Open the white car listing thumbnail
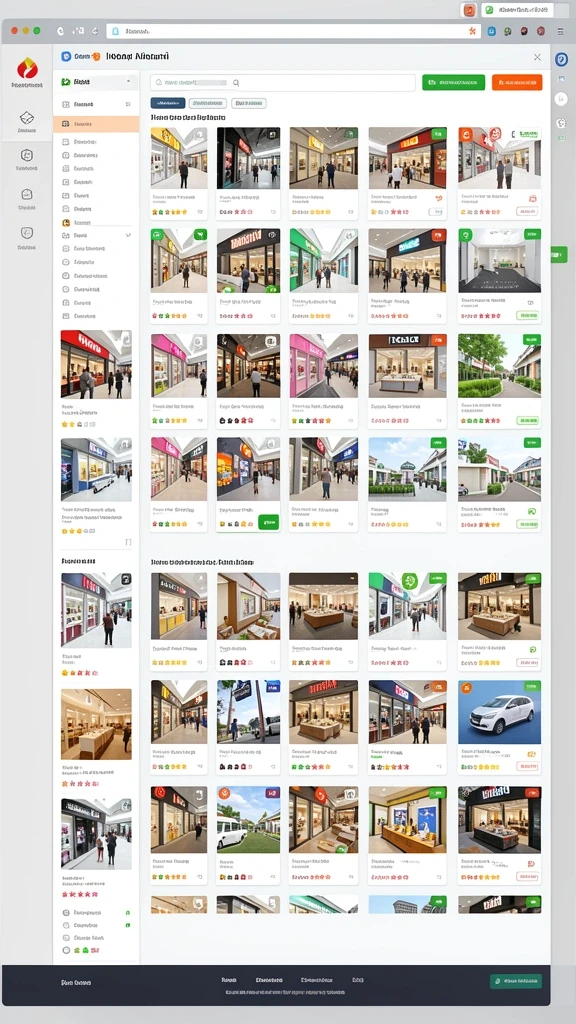 [x=499, y=712]
